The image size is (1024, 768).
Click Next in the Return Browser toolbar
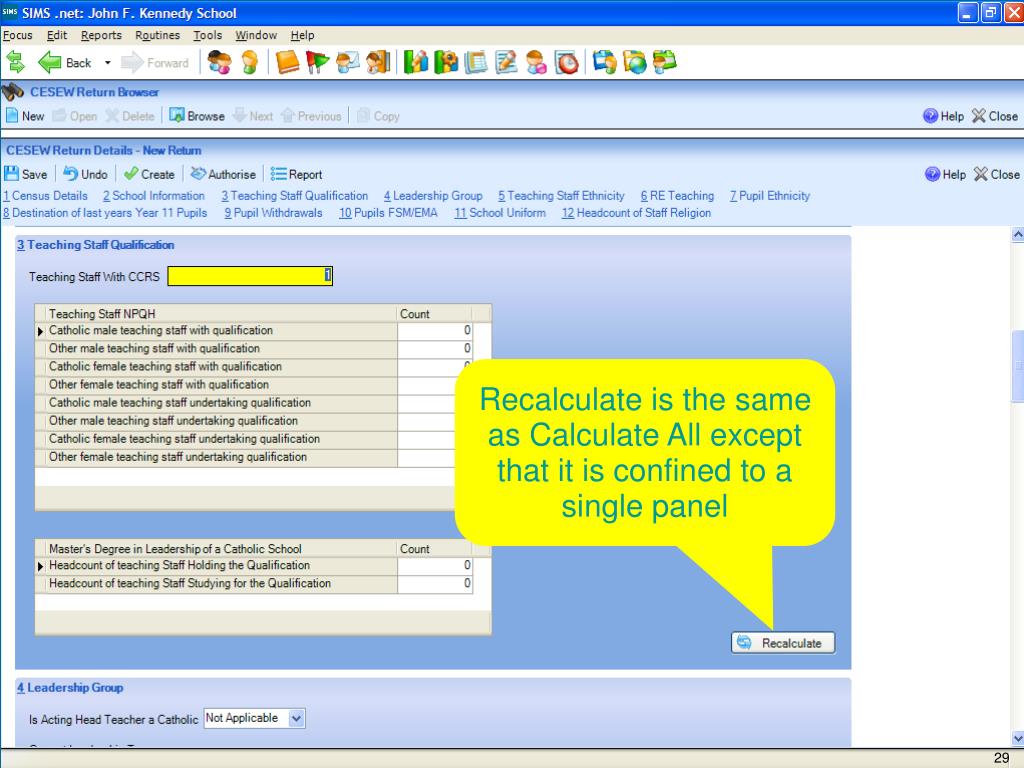point(253,116)
